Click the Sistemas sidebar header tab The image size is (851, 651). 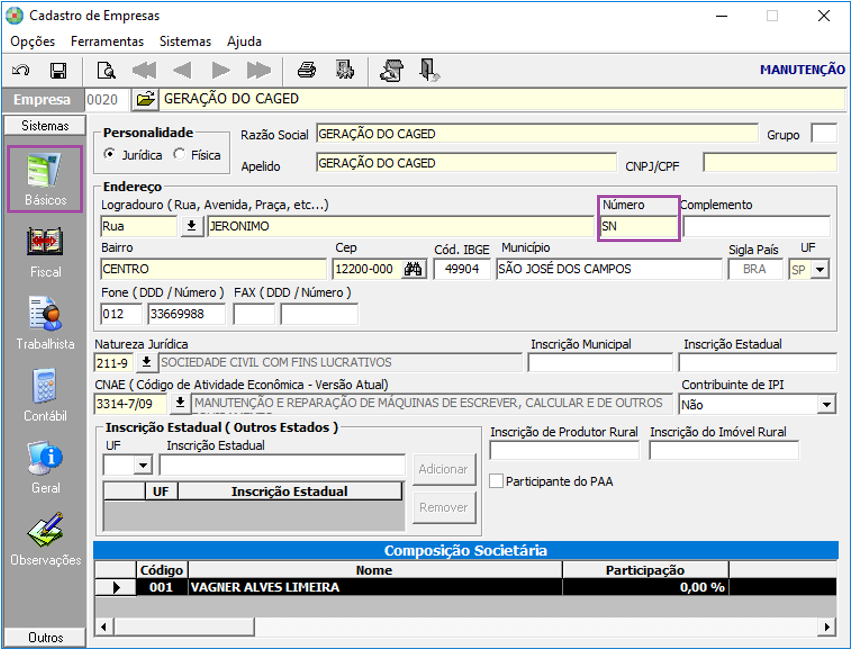(45, 125)
